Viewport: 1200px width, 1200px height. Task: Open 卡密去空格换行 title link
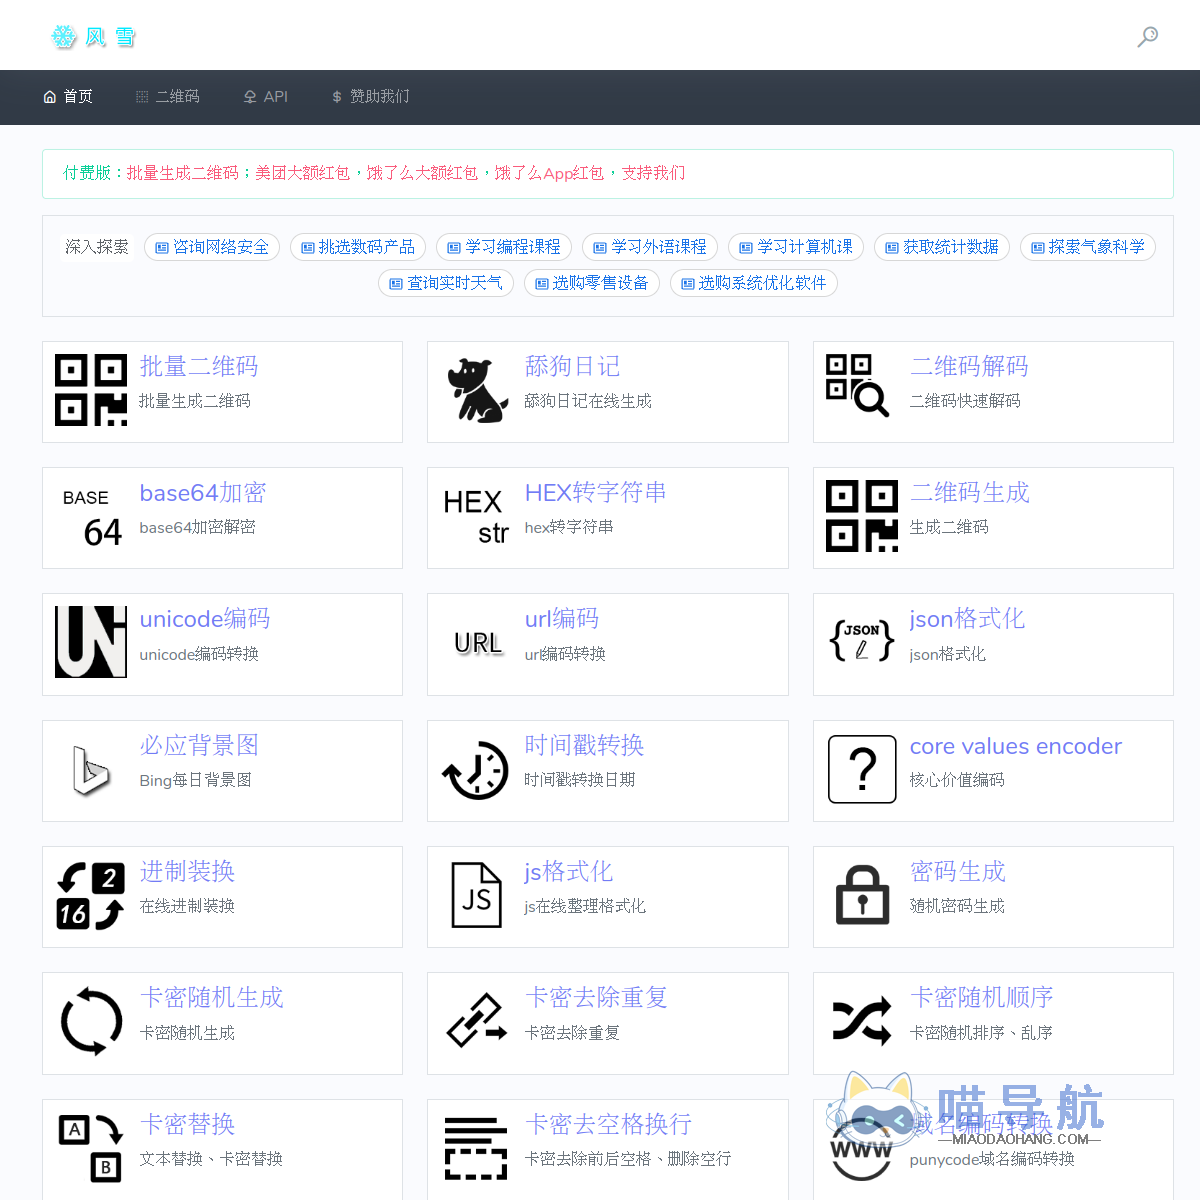click(608, 1124)
